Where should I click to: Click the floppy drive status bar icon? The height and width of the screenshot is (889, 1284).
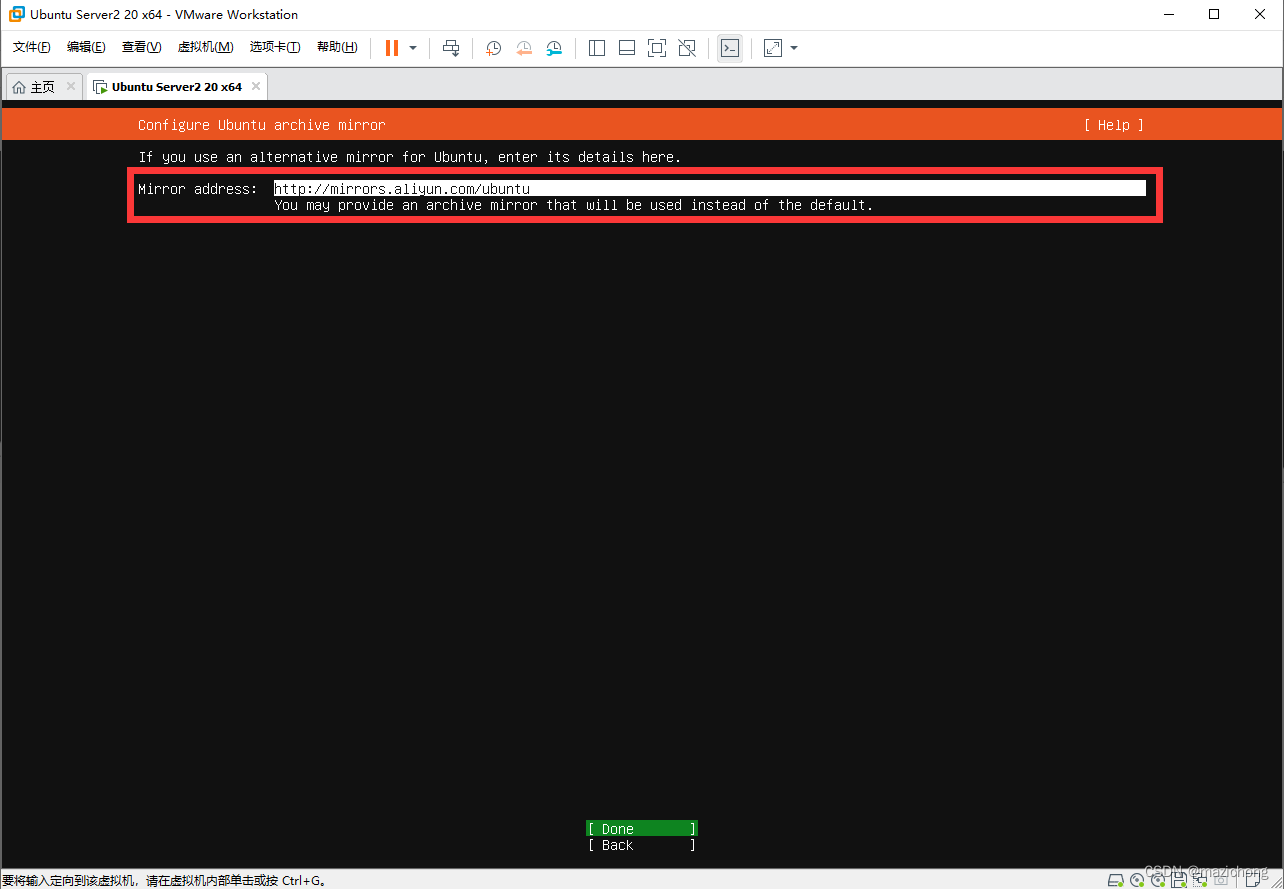pyautogui.click(x=1179, y=881)
